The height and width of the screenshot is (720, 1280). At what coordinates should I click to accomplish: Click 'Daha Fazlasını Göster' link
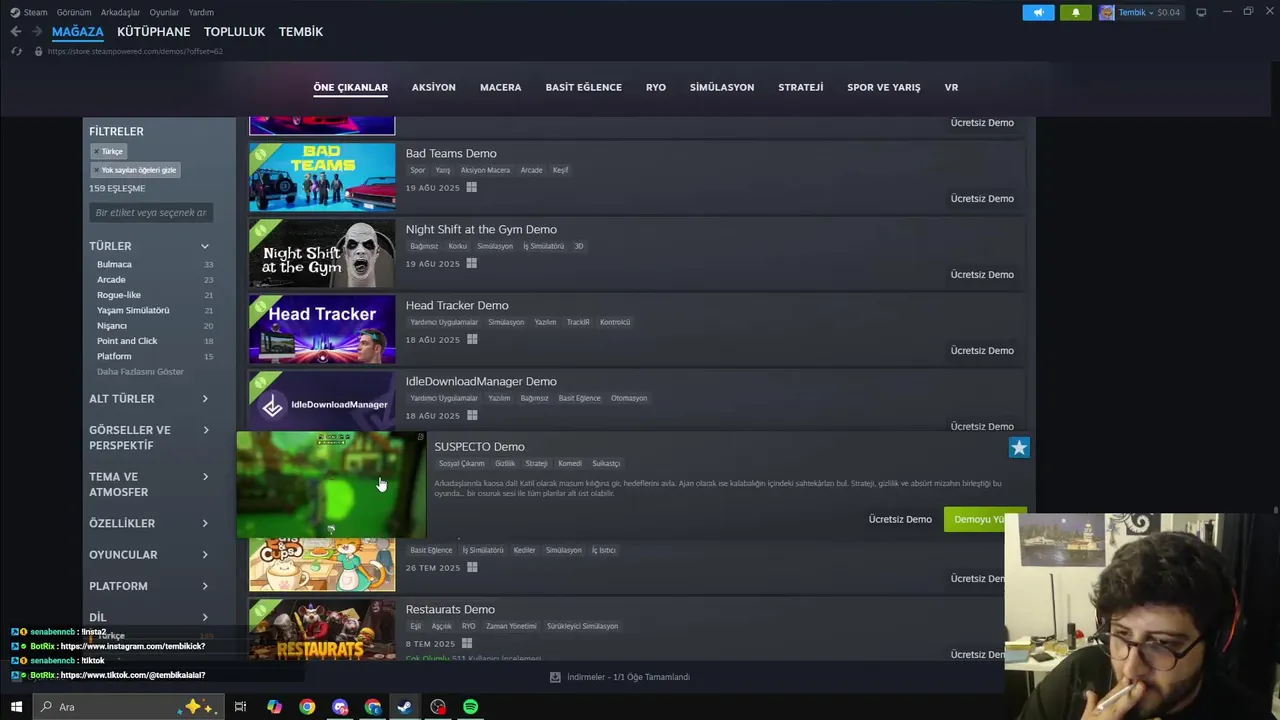(140, 371)
